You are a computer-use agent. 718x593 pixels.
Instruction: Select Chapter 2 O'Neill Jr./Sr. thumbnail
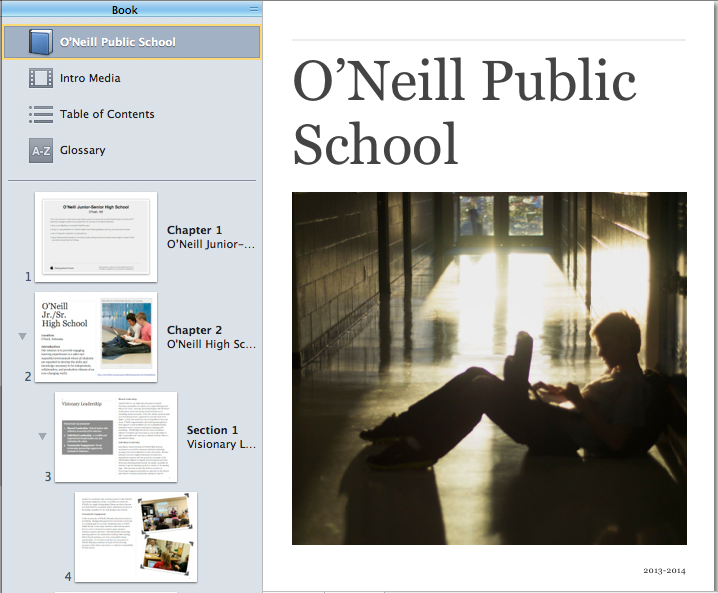click(96, 337)
